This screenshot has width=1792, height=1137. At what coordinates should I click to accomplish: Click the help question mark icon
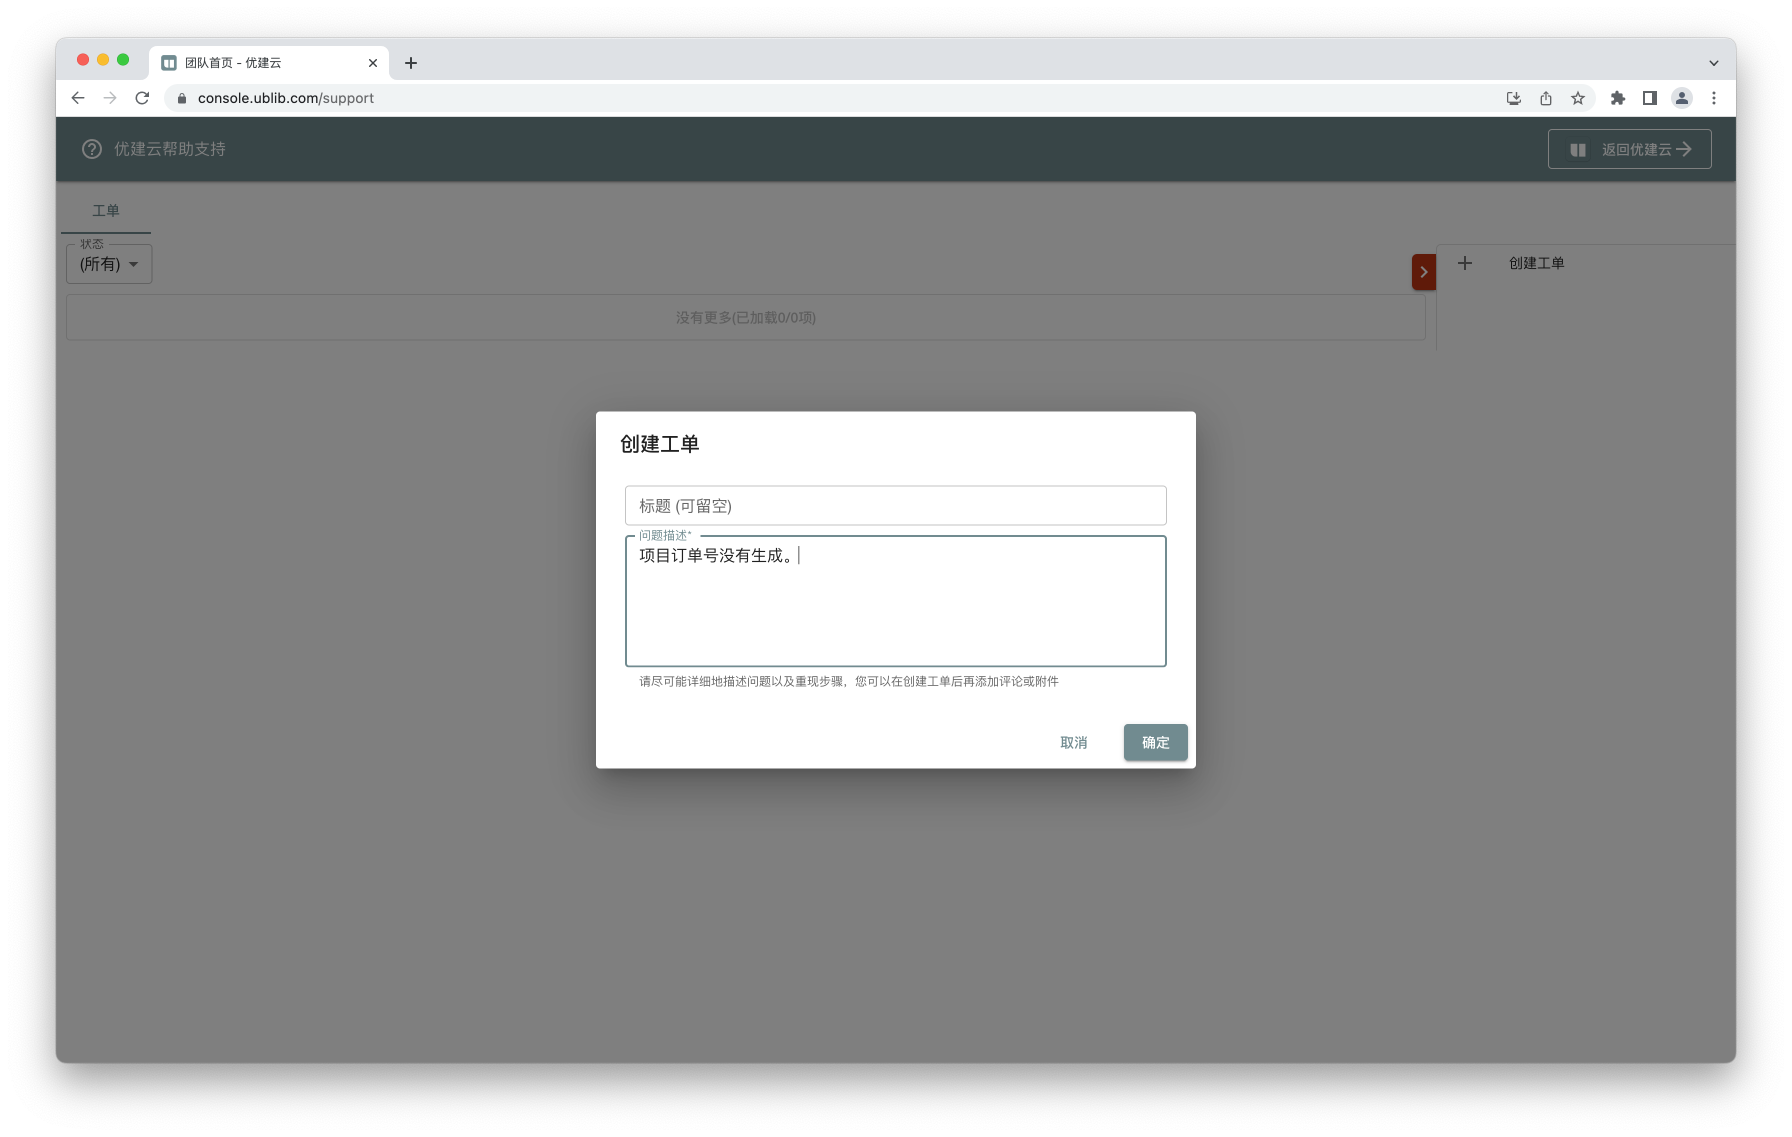point(92,149)
